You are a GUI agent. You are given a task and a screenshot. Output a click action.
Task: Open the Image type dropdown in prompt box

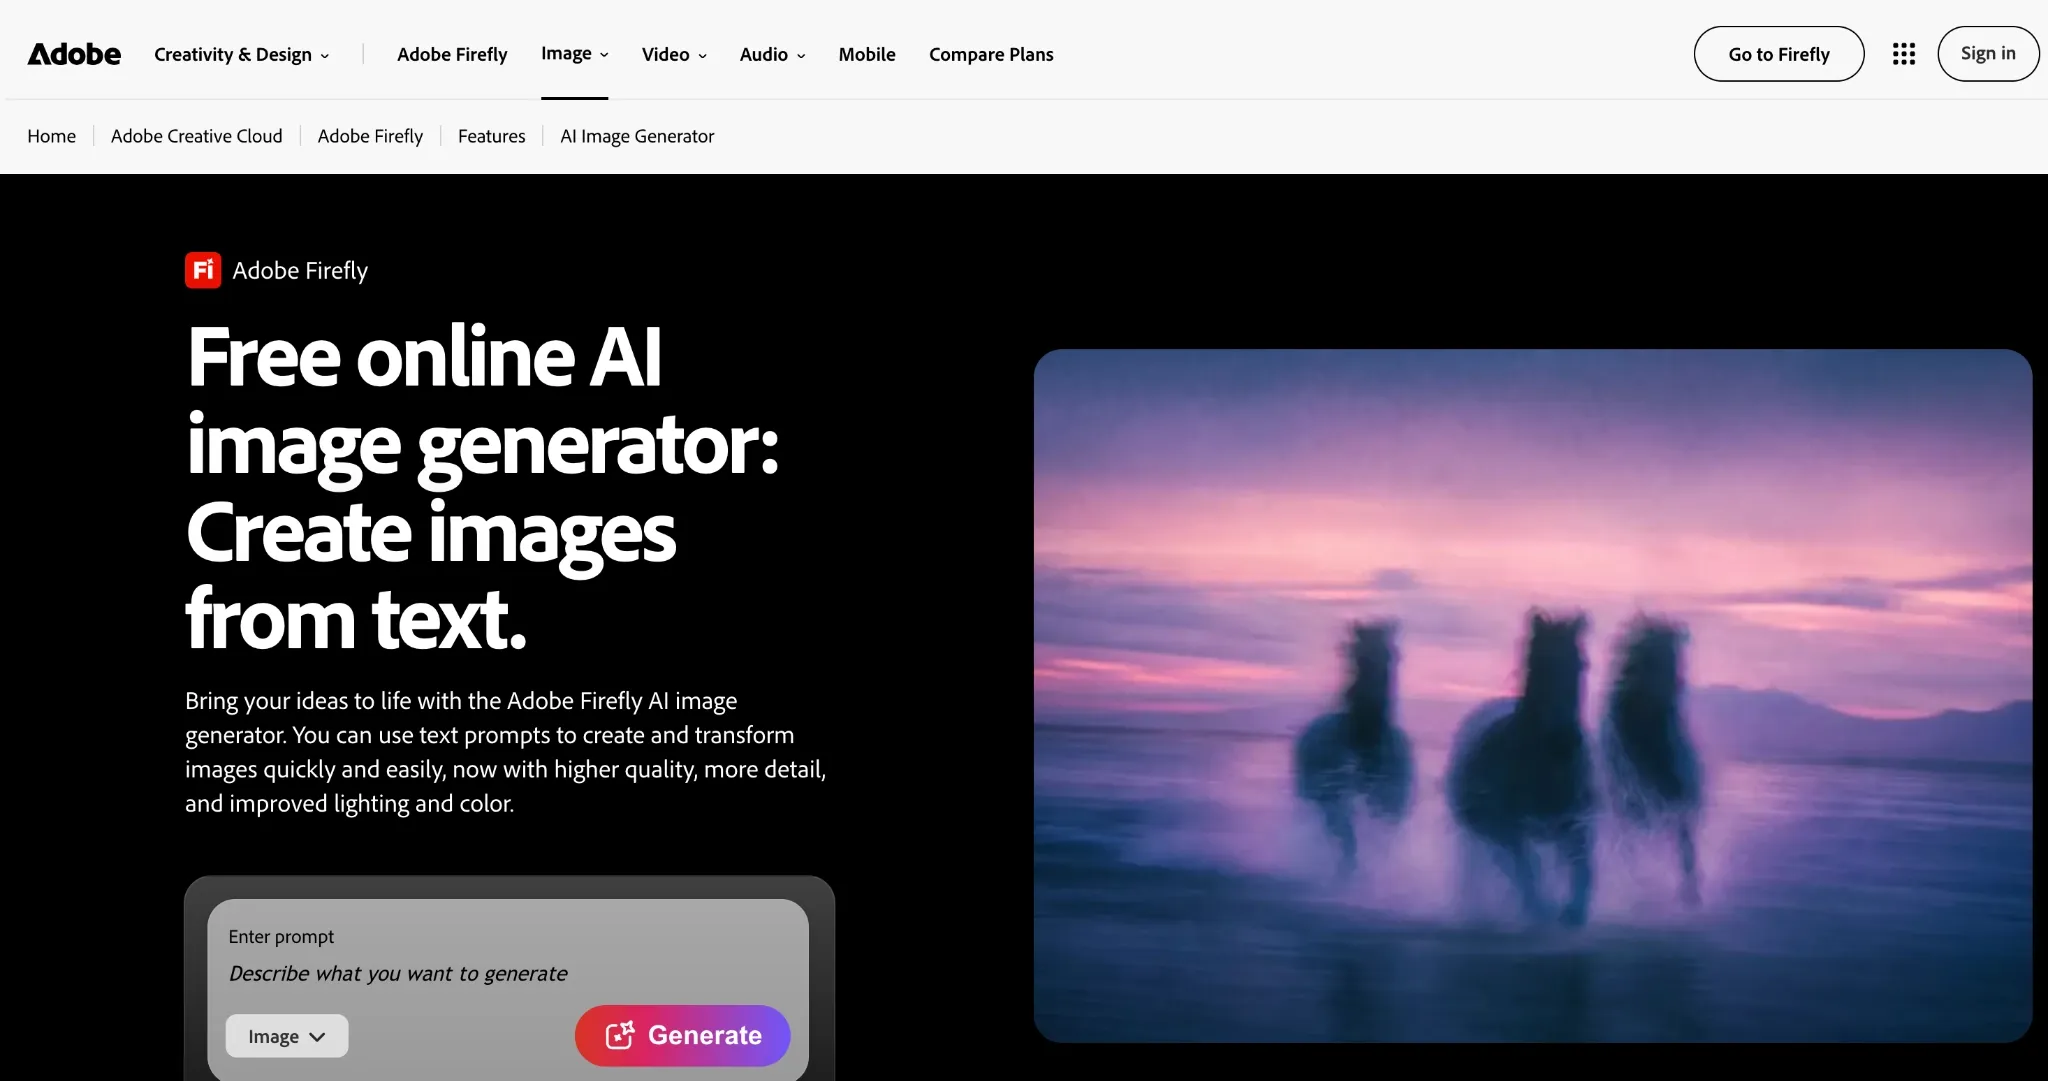[287, 1036]
